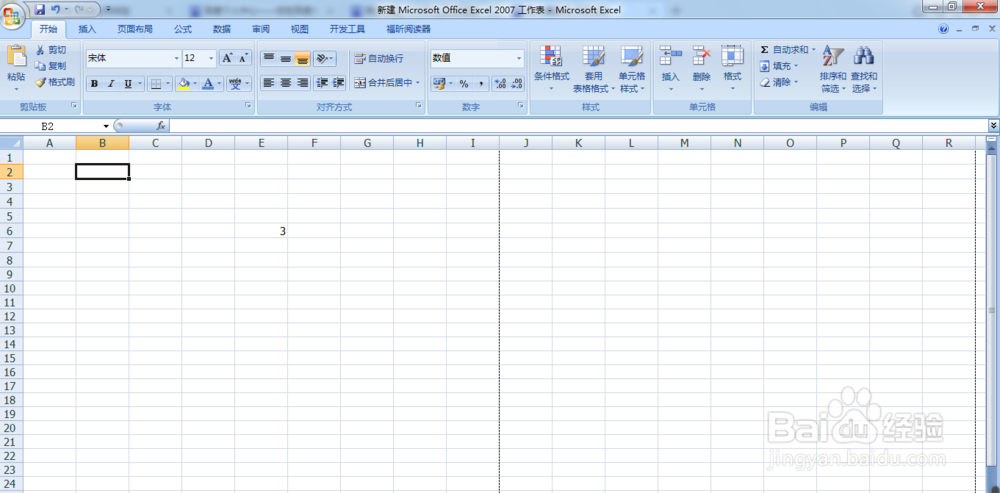
Task: Switch to the 数据 tab
Action: tap(222, 29)
